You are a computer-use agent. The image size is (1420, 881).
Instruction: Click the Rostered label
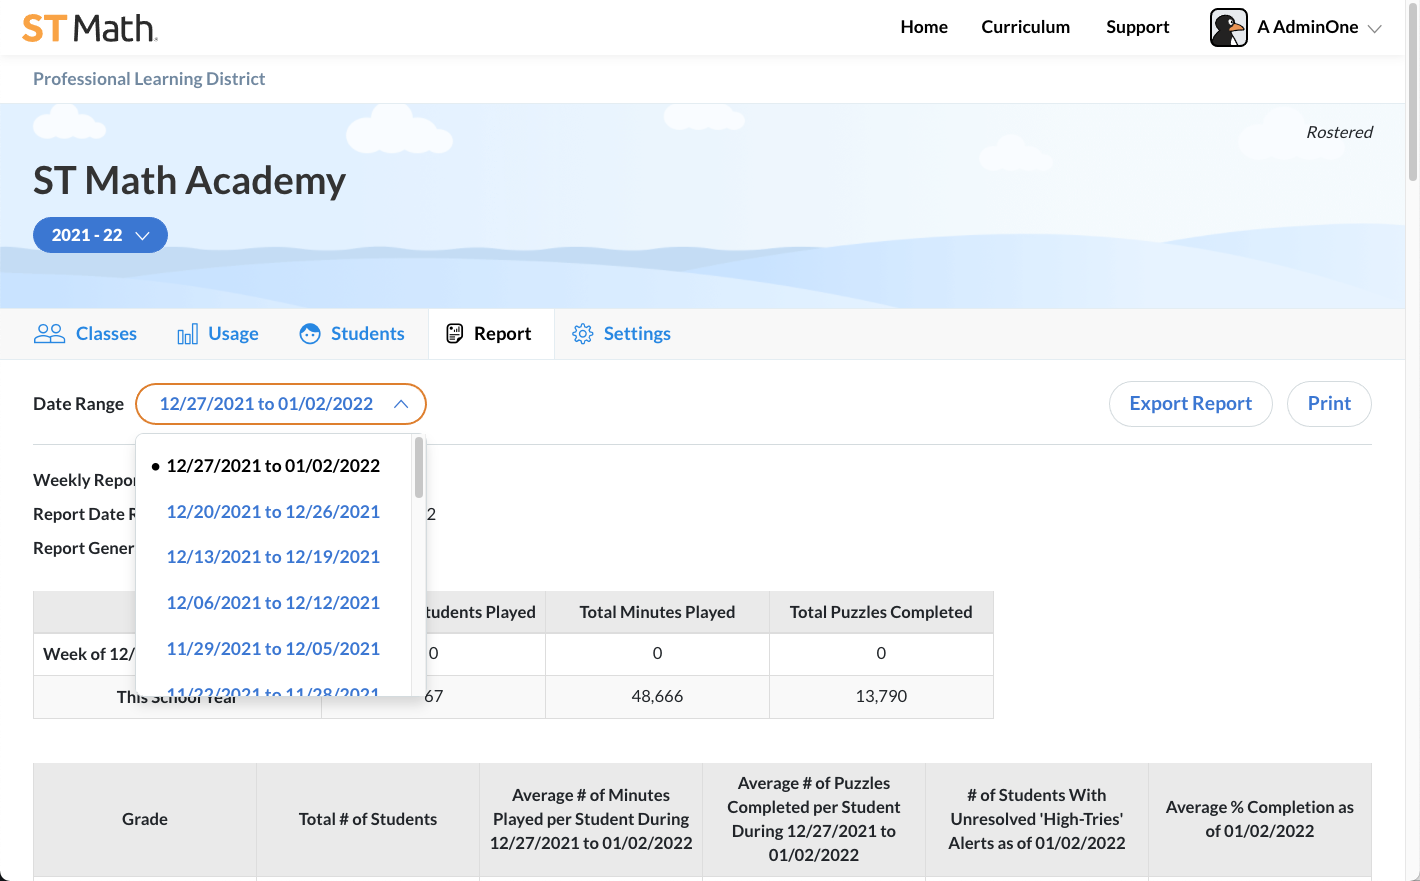pos(1339,132)
